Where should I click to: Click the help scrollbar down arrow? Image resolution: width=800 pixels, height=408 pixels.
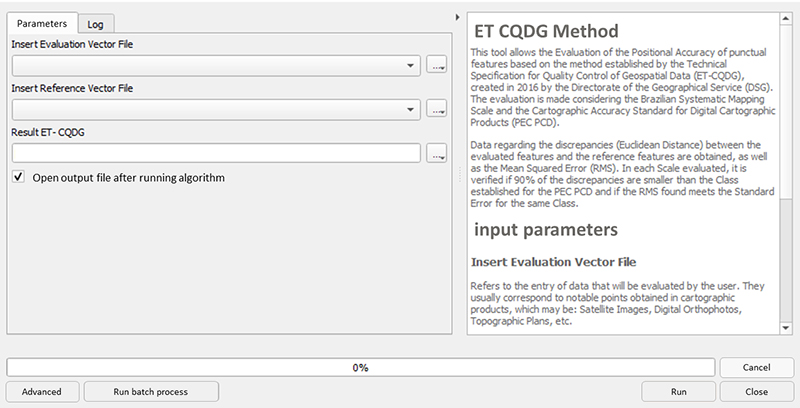787,327
